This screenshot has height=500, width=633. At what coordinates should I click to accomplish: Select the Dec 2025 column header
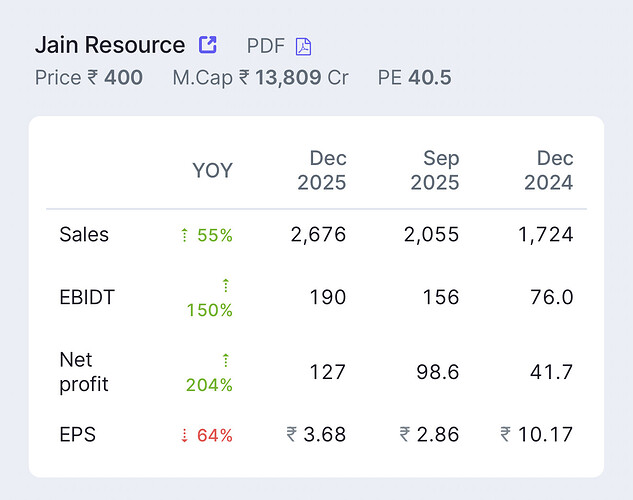click(322, 170)
